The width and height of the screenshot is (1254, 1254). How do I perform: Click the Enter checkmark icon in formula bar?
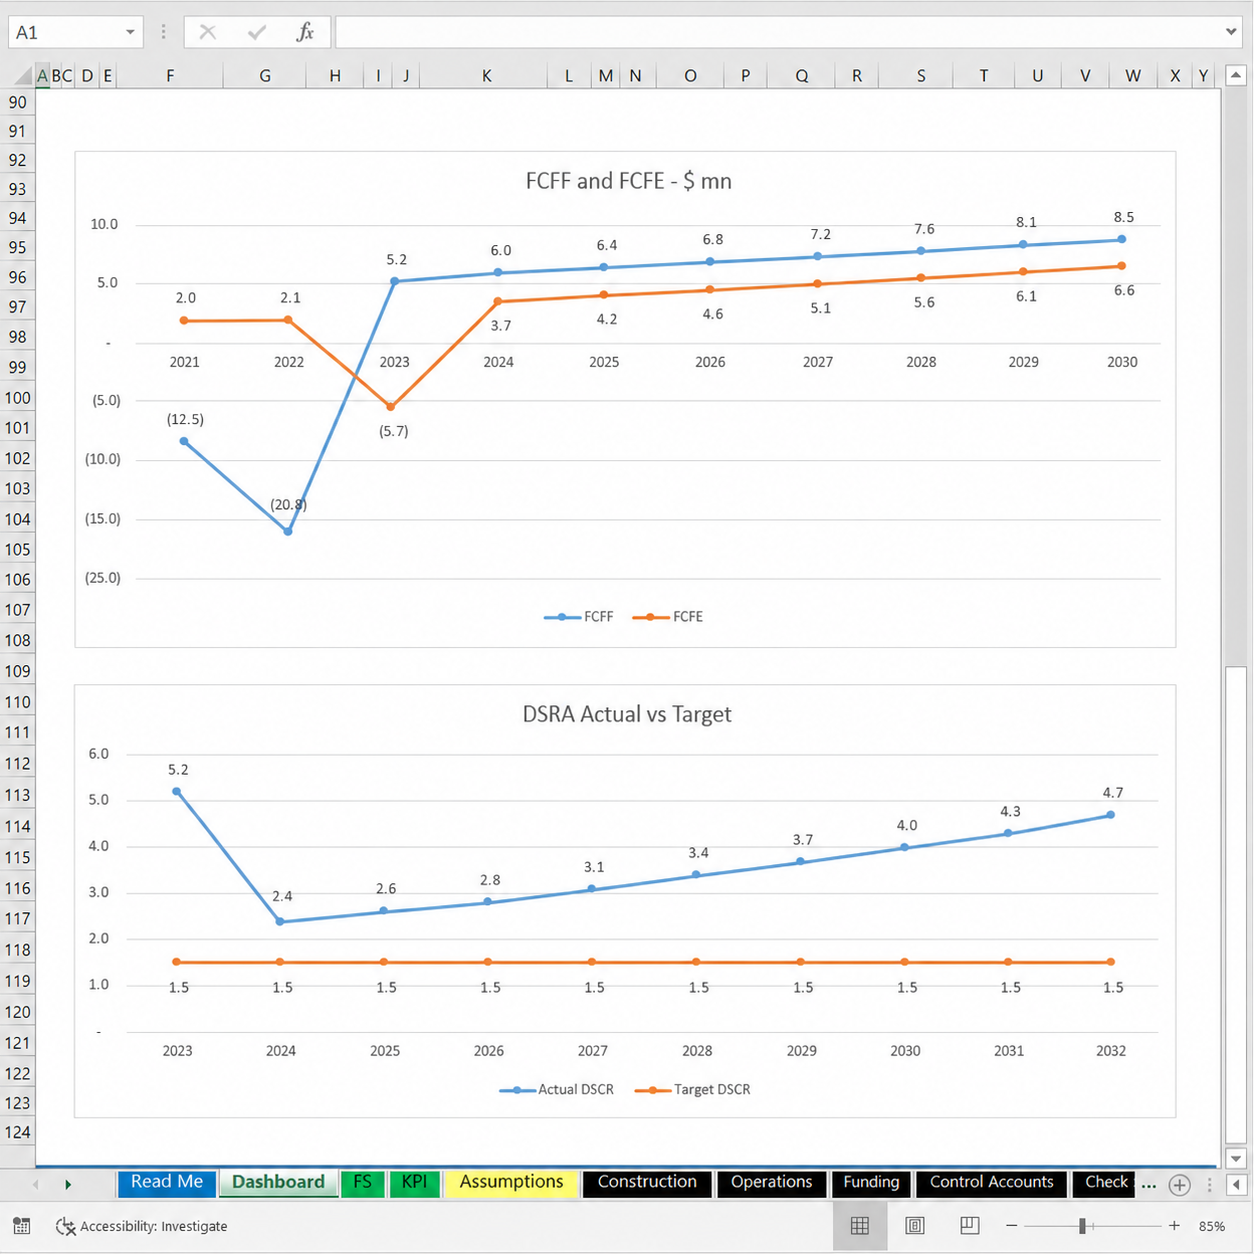257,32
